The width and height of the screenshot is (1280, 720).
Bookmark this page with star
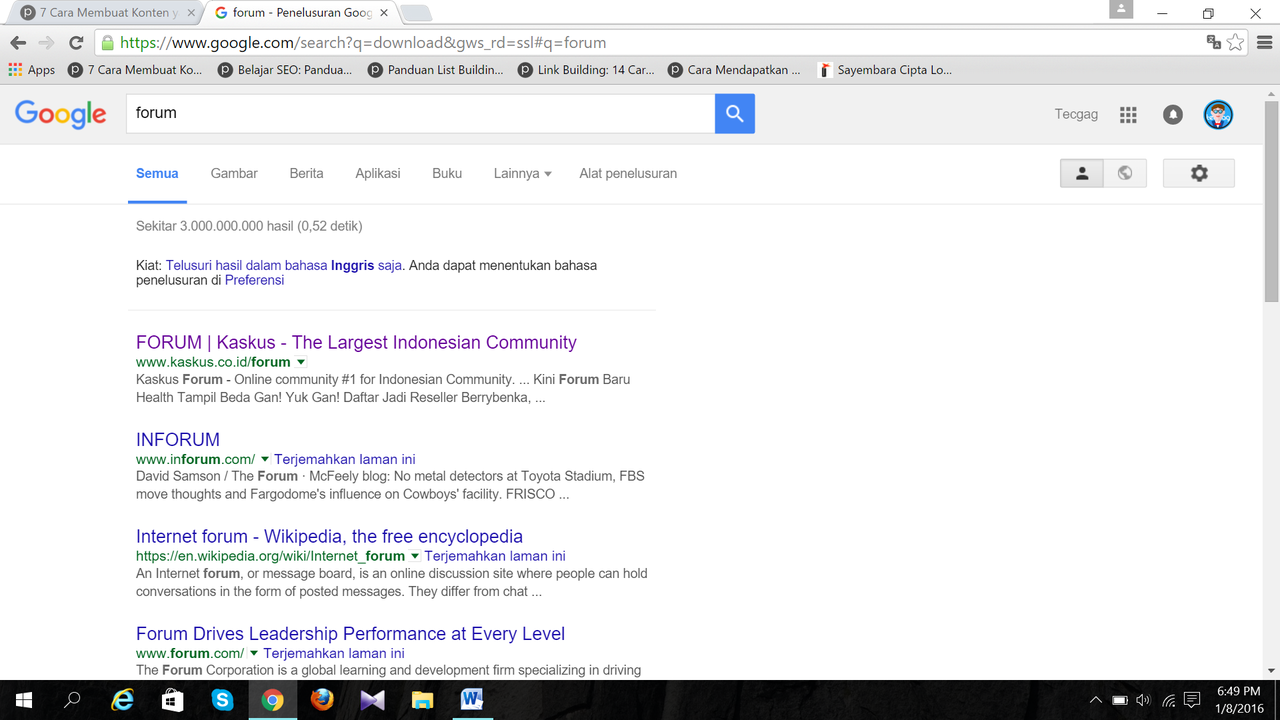1236,42
